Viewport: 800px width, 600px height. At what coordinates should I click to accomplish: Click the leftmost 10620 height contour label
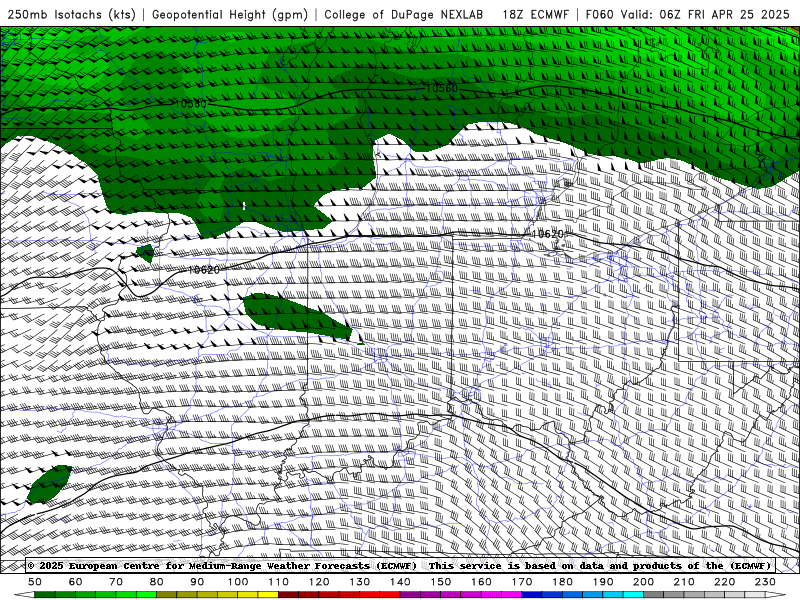coord(204,270)
